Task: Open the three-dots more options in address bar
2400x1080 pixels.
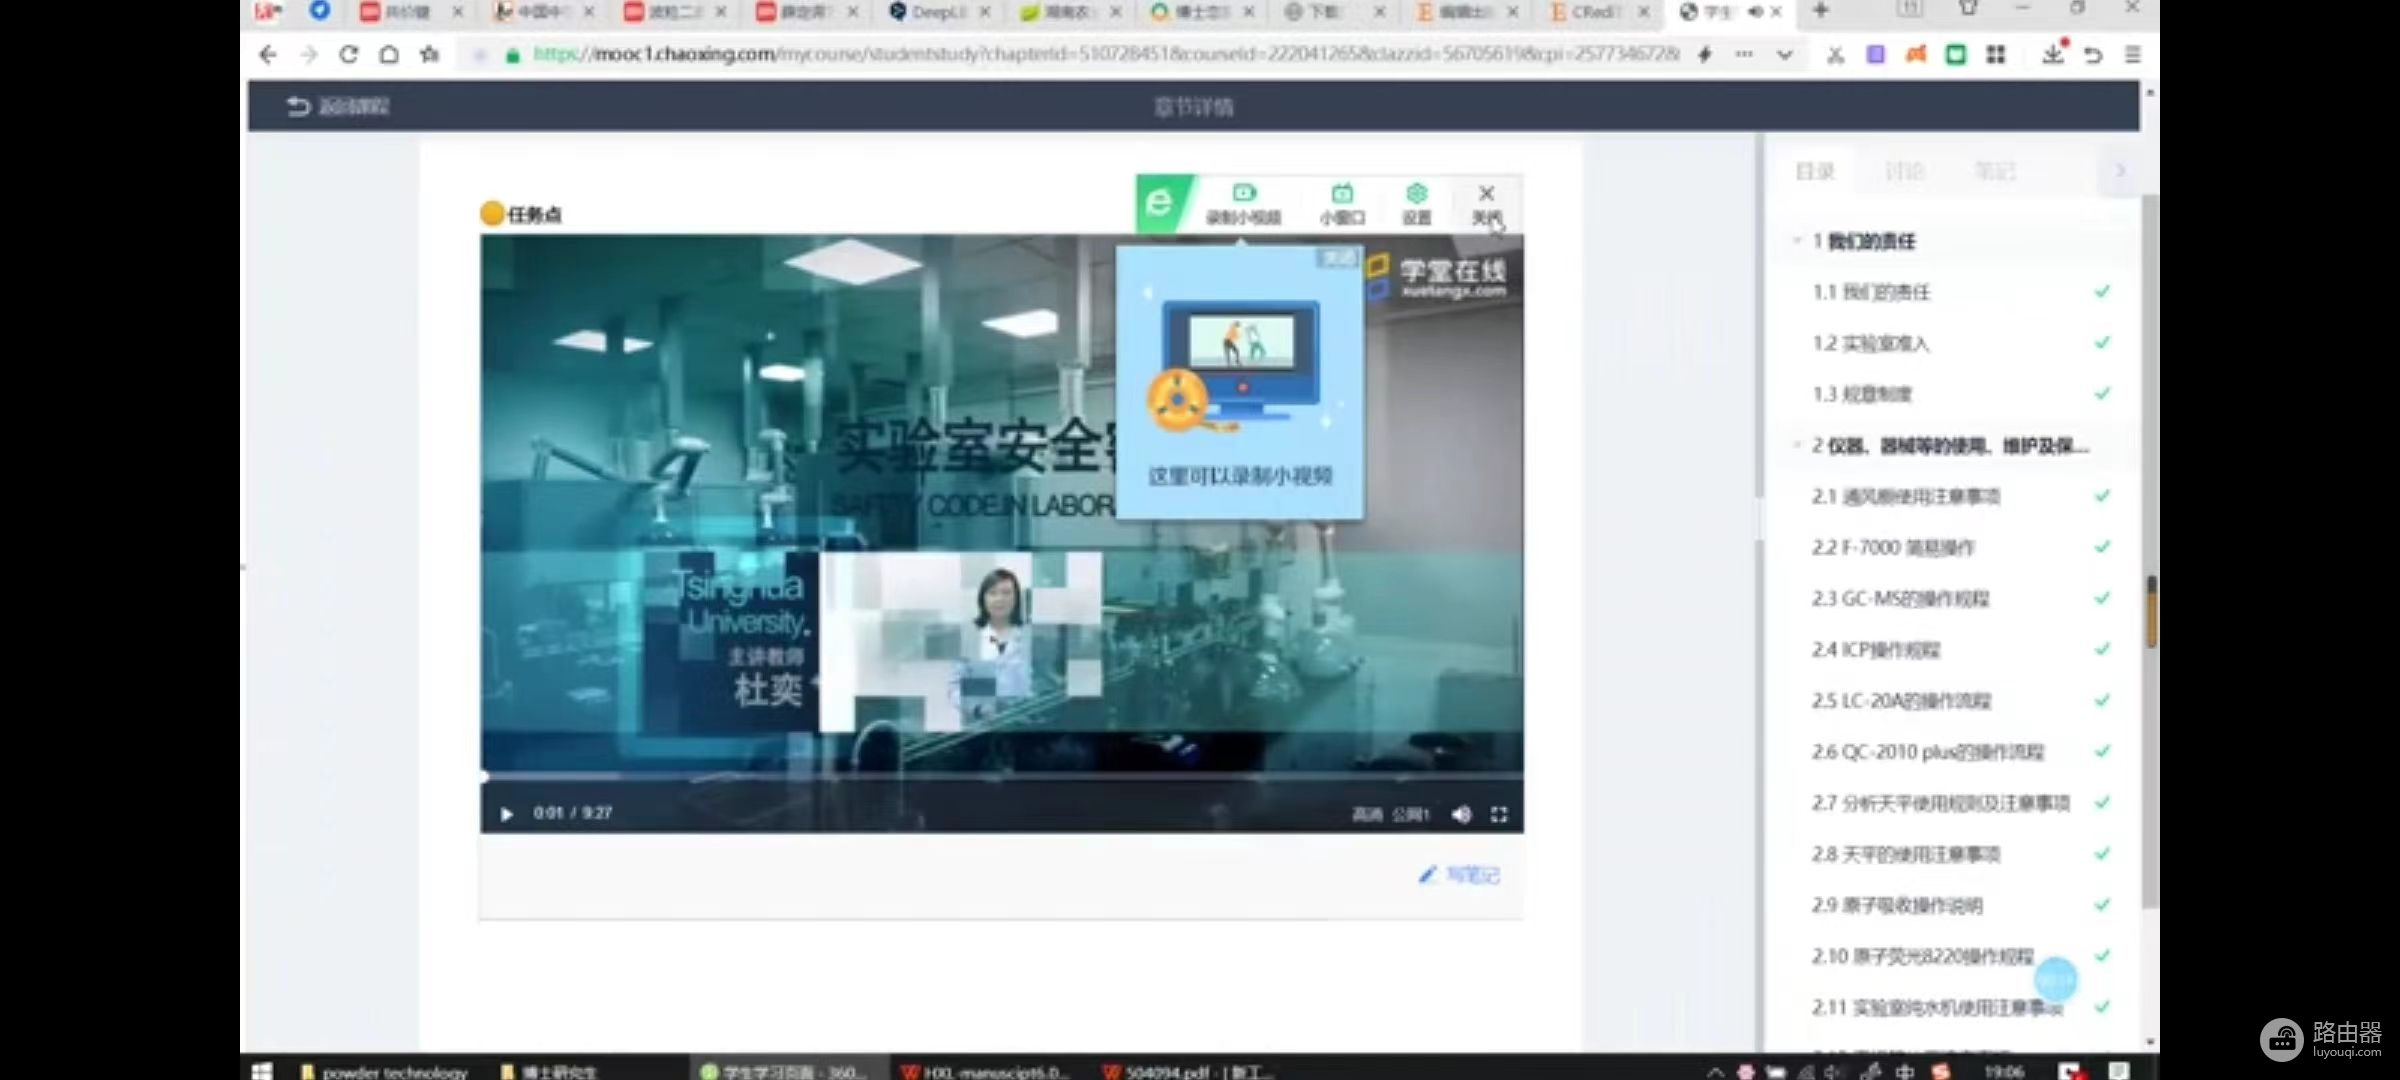Action: click(1745, 54)
